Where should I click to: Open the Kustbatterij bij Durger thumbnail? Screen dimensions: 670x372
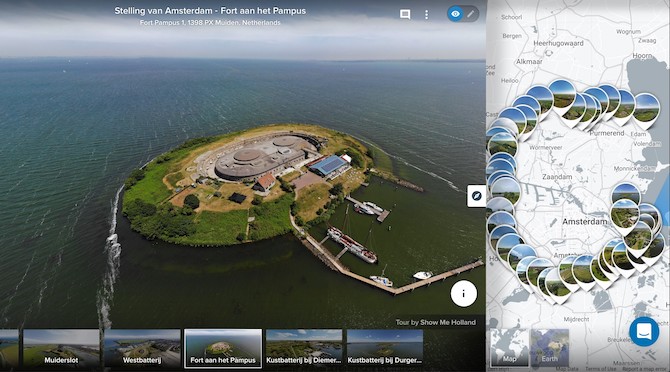pos(385,348)
